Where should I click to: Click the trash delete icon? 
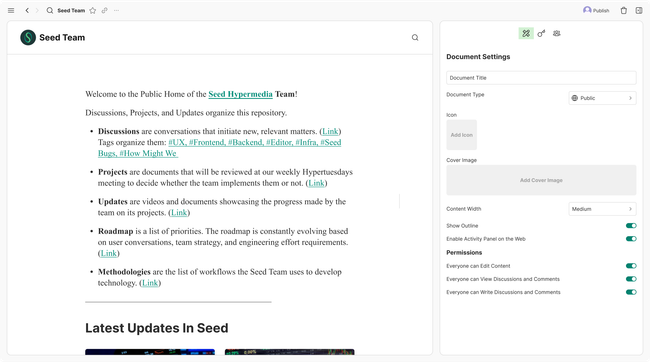coord(623,11)
